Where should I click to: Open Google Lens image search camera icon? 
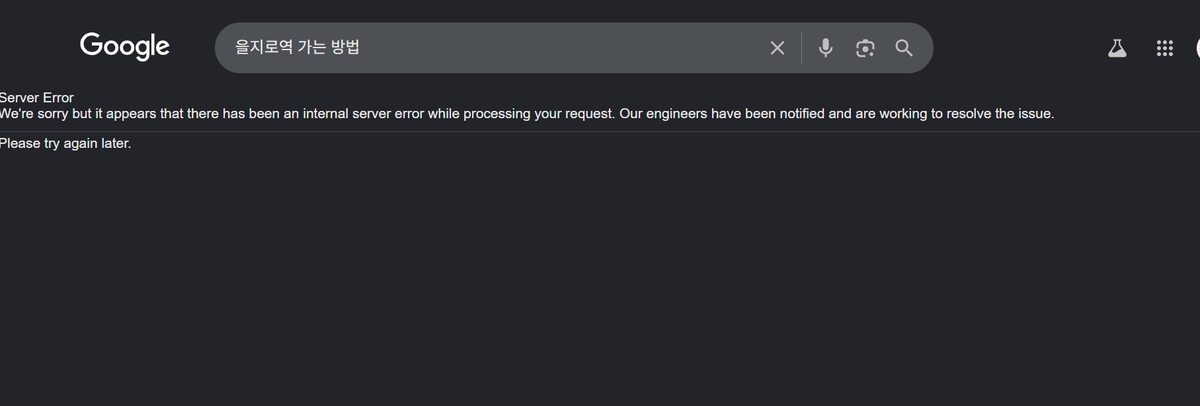865,48
